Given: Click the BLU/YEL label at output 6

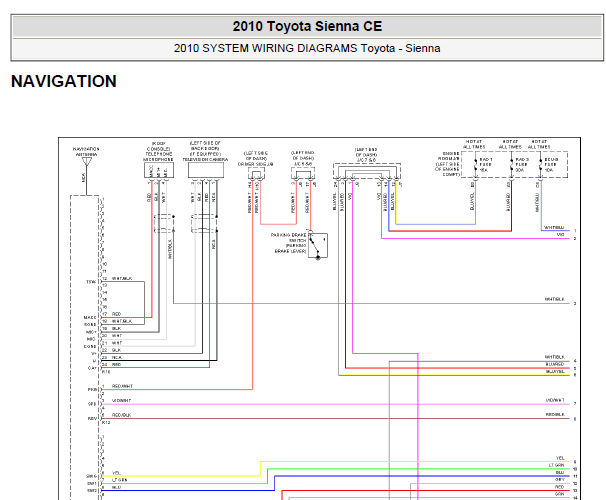Looking at the screenshot, I should 555,371.
